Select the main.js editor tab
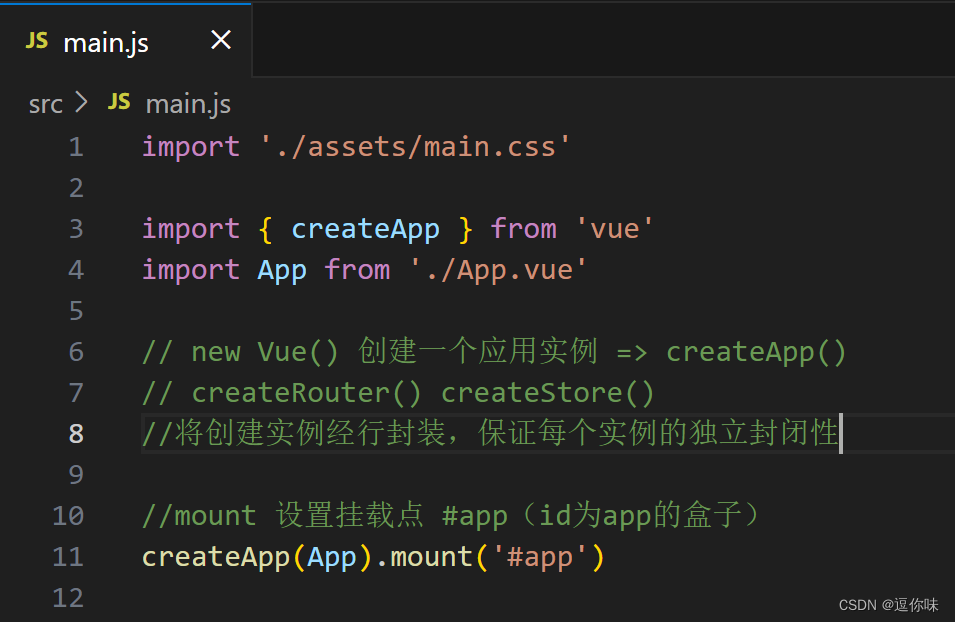This screenshot has height=622, width=955. 106,42
